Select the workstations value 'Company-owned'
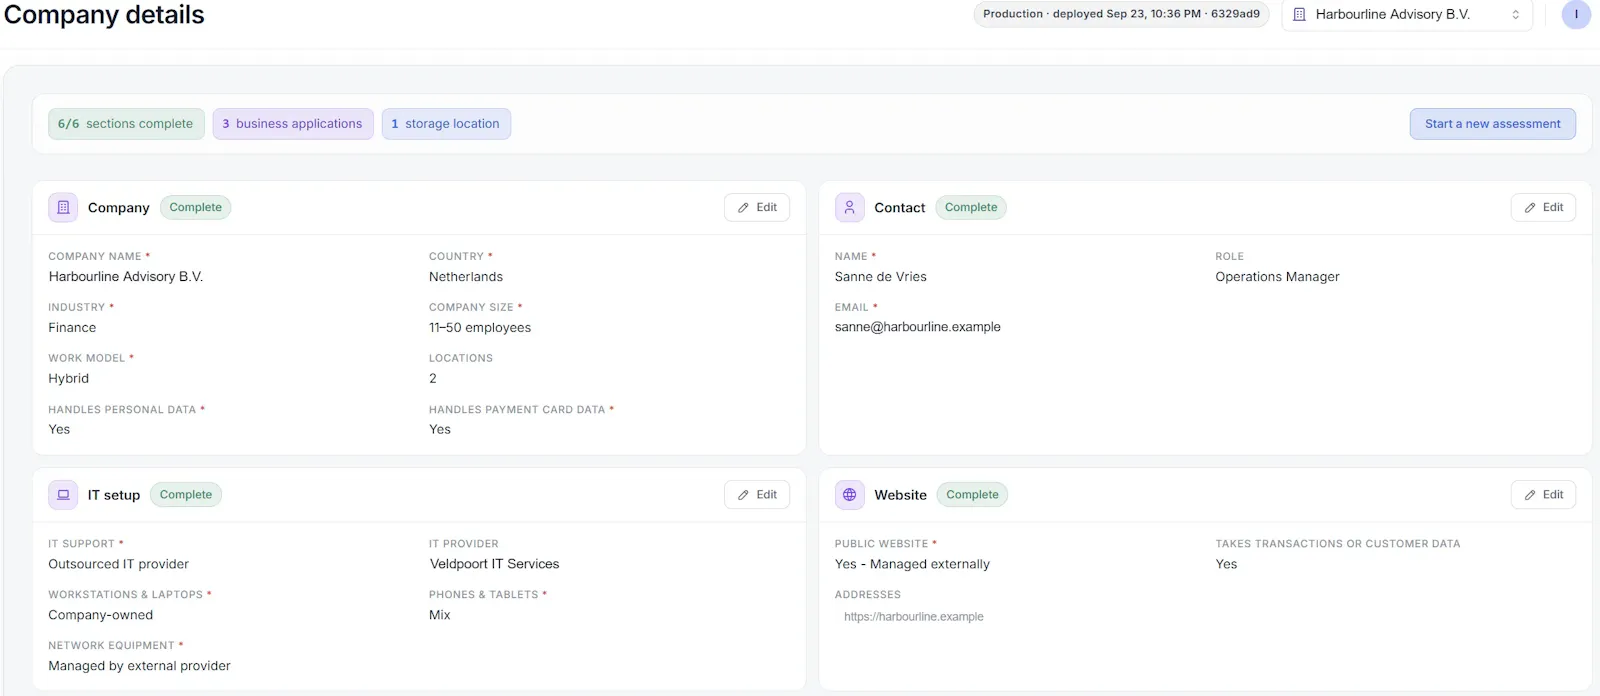The height and width of the screenshot is (696, 1600). [x=101, y=615]
